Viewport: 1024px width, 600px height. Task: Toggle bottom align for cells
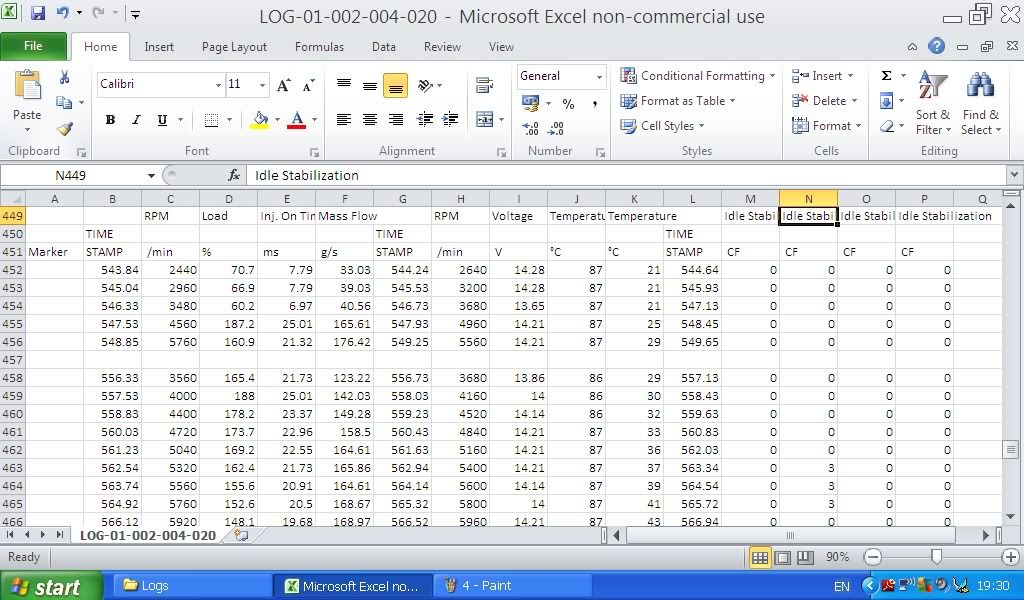tap(395, 87)
